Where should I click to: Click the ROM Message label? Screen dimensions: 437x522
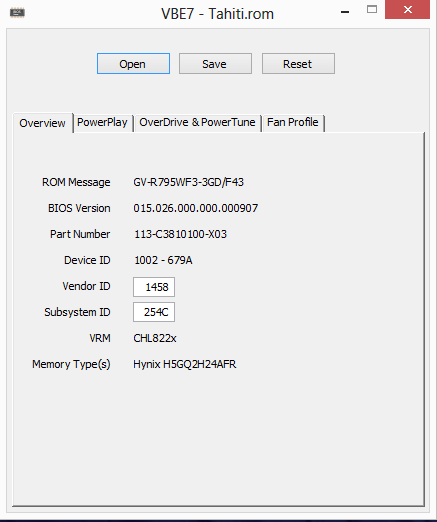point(76,182)
